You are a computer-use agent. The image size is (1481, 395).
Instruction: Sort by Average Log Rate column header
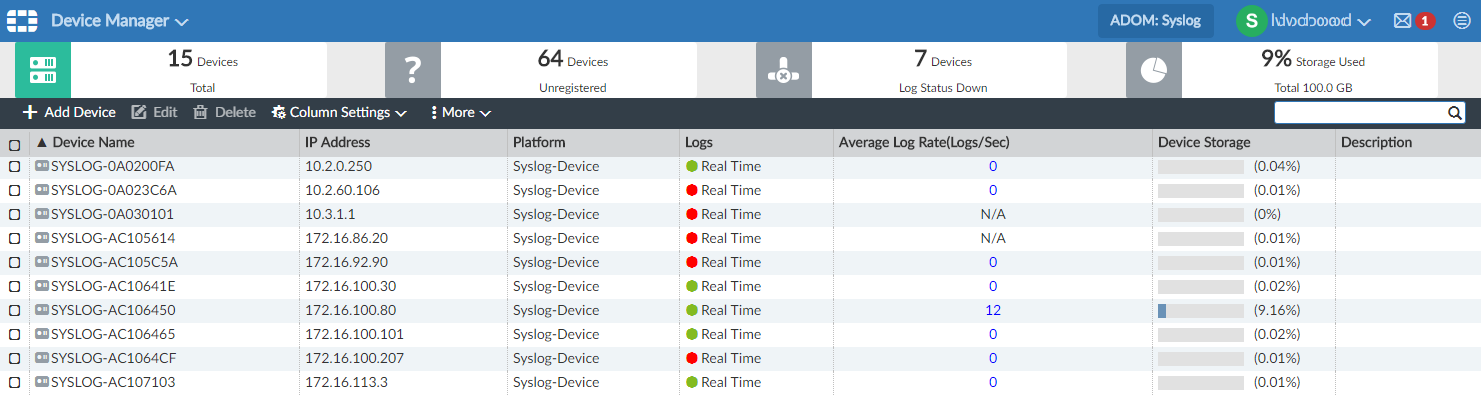click(924, 142)
